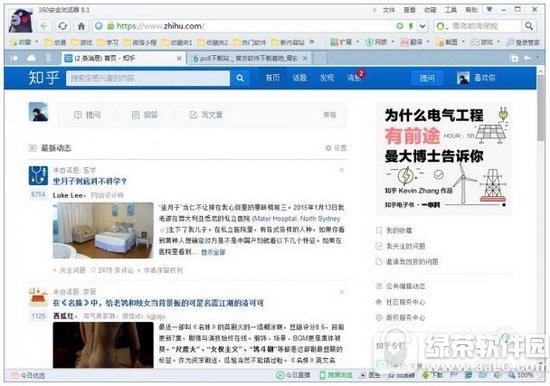Open the 坐月子到底科不科学 question link
Viewport: 550px width, 386px height.
point(90,181)
